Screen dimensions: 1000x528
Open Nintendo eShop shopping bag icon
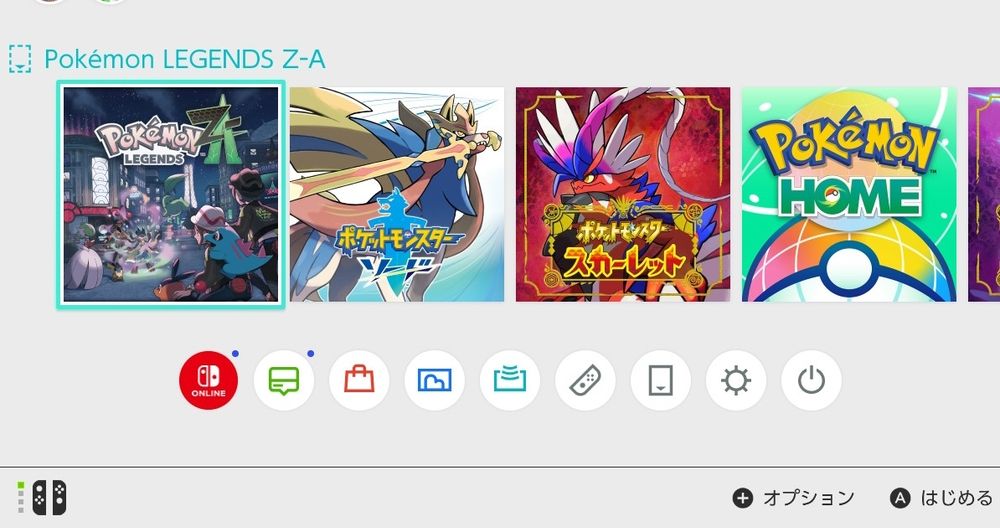pyautogui.click(x=359, y=380)
